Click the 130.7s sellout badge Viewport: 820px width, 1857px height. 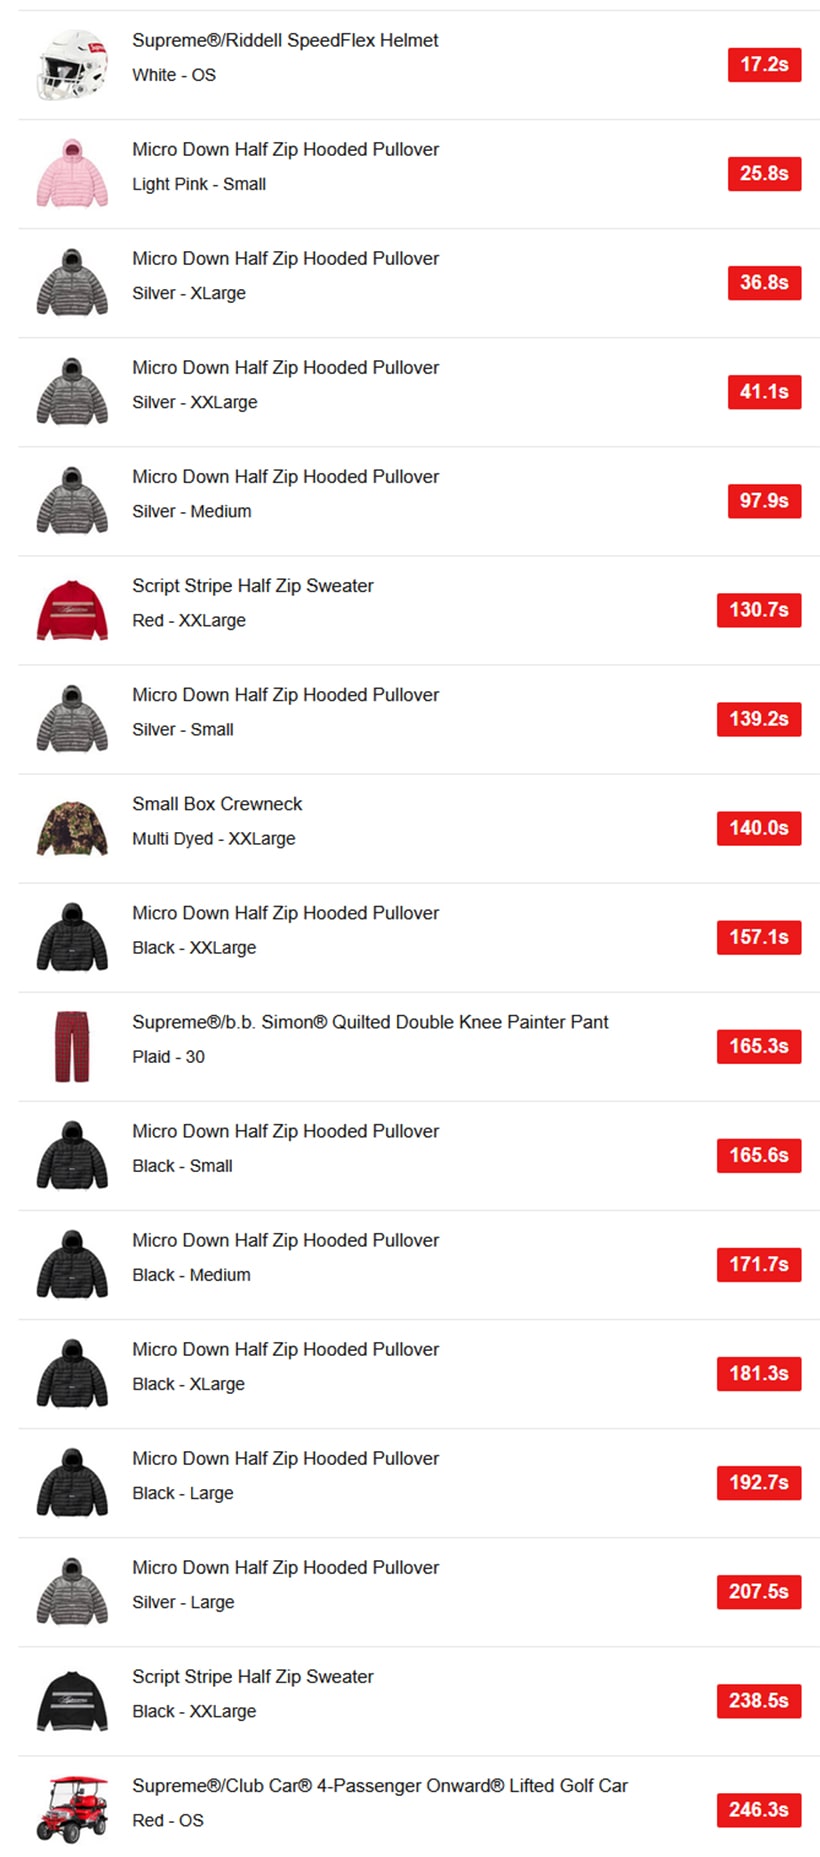coord(759,610)
